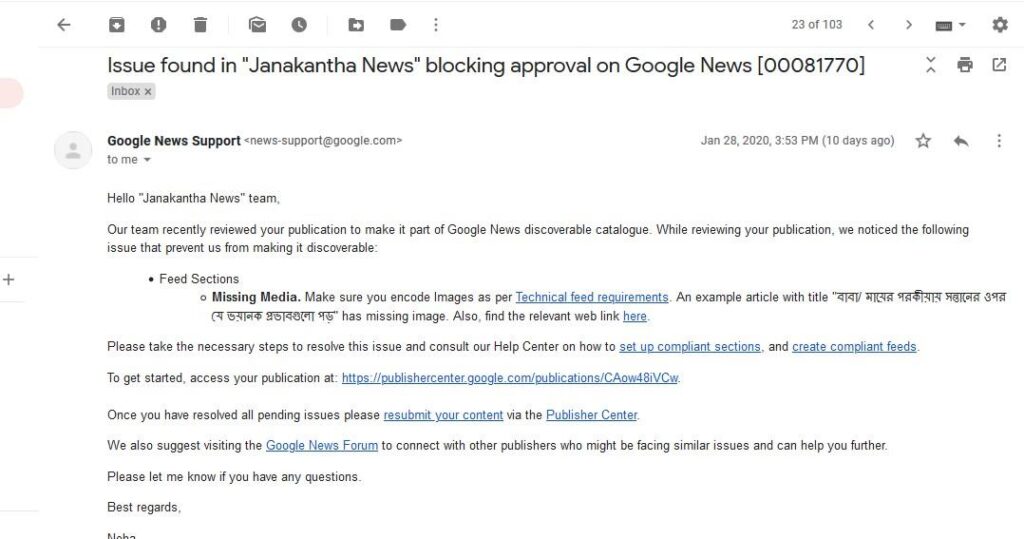1024x539 pixels.
Task: Archive this email
Action: [116, 25]
